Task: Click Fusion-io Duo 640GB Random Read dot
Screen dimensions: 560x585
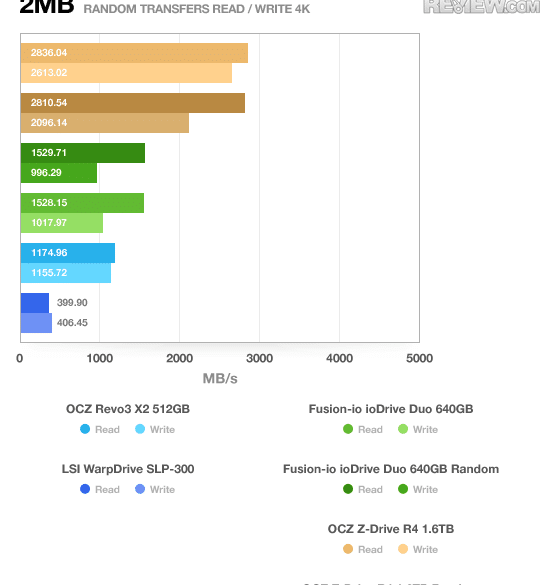Action: point(348,489)
